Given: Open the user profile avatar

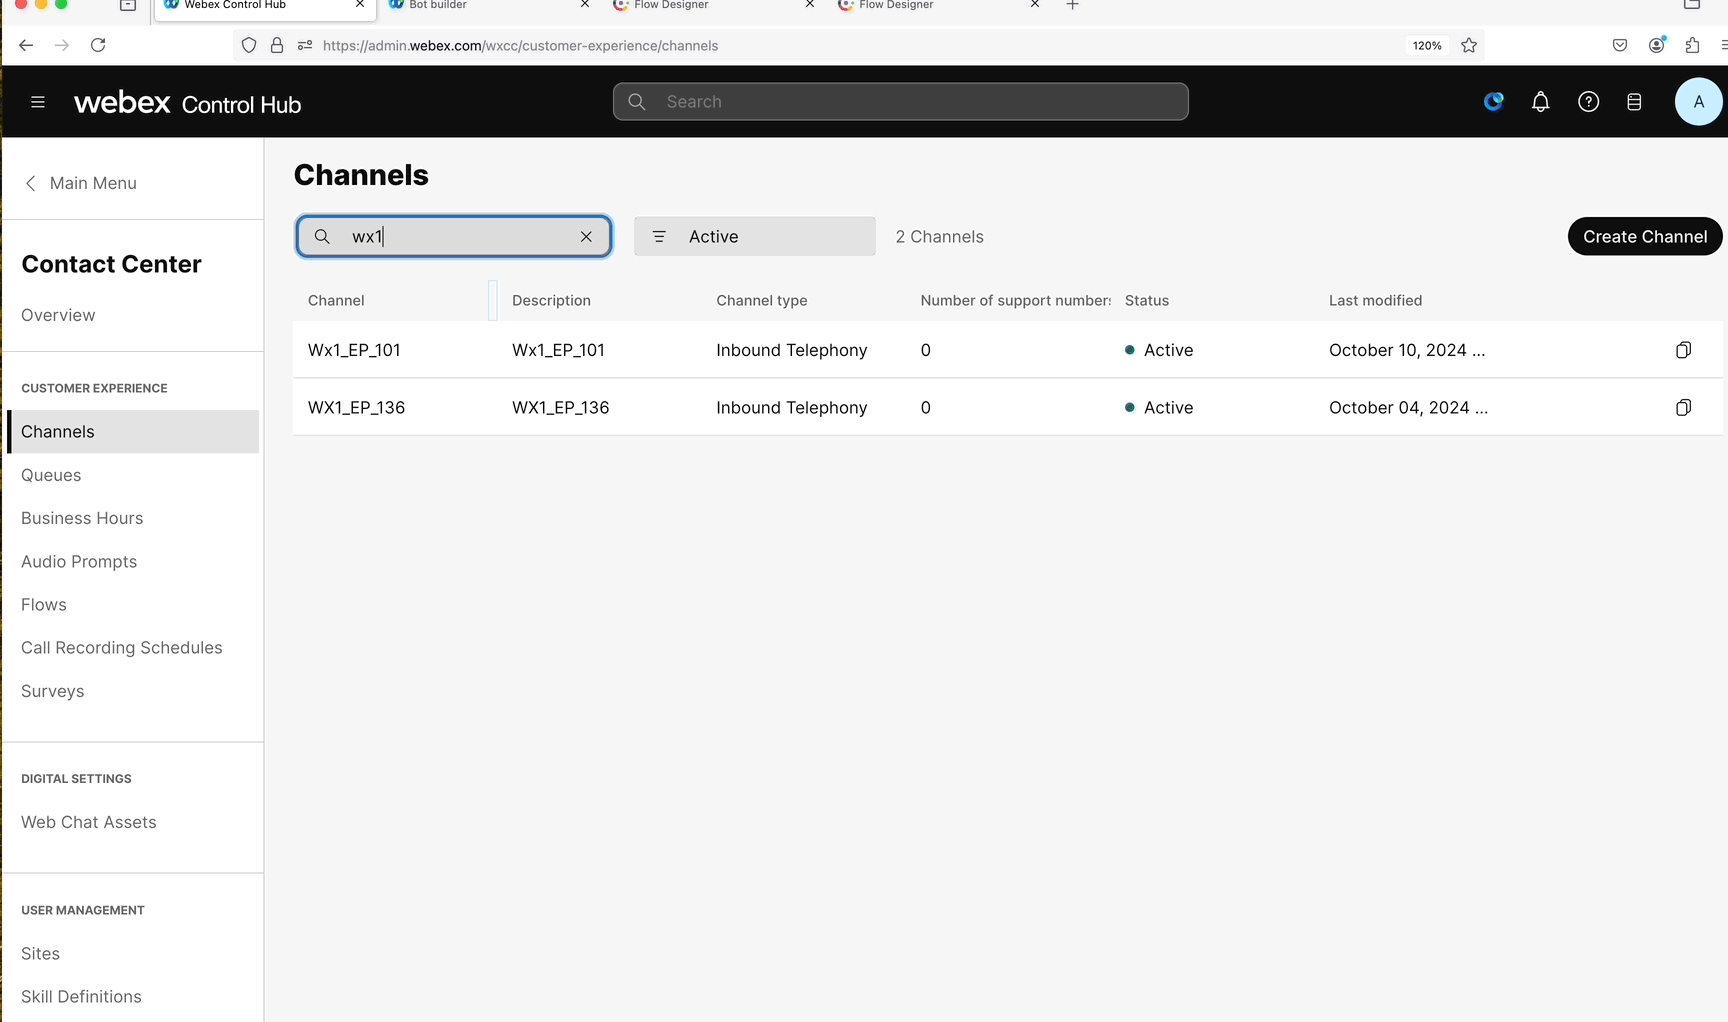Looking at the screenshot, I should (1697, 102).
